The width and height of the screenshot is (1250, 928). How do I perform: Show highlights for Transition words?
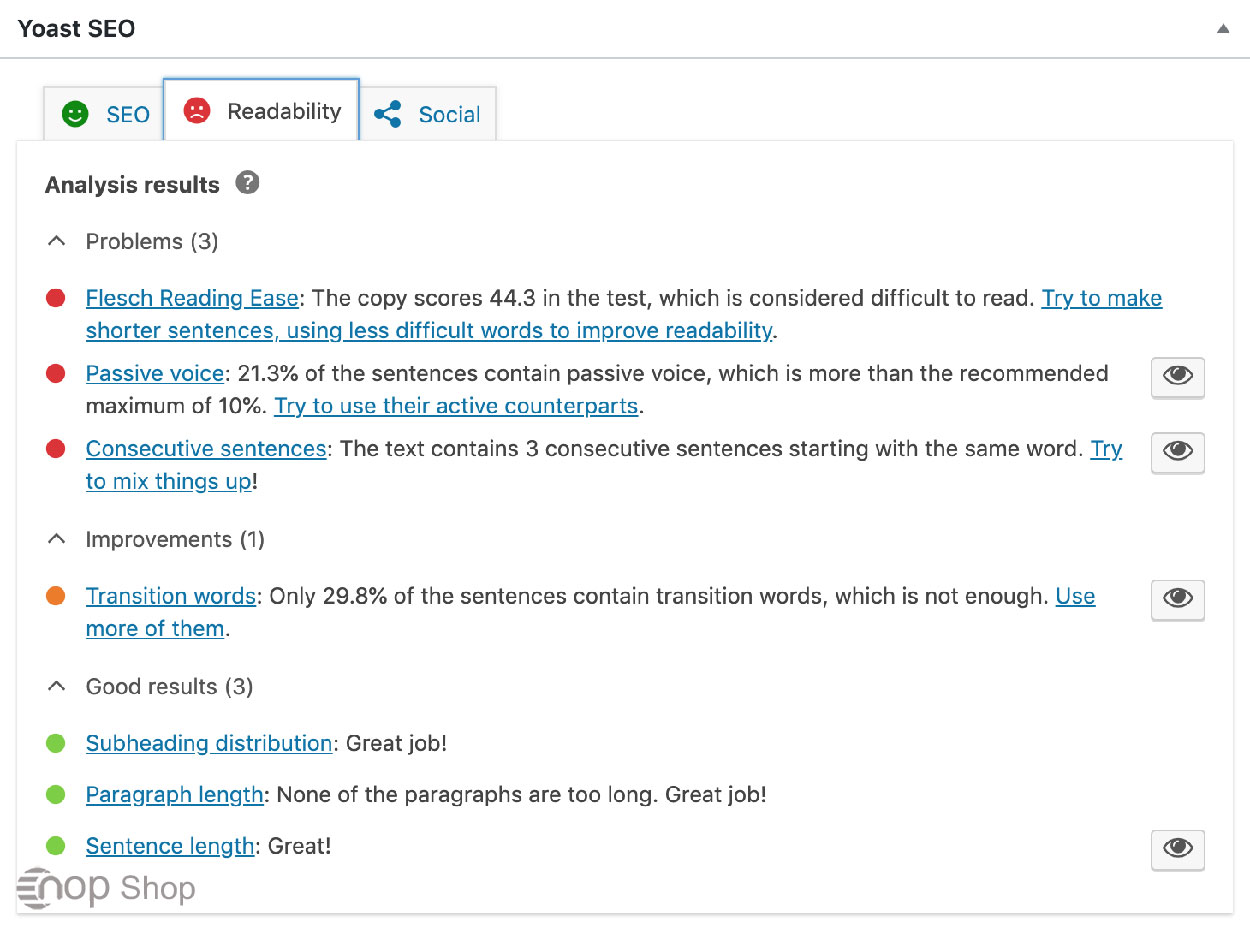(1177, 600)
